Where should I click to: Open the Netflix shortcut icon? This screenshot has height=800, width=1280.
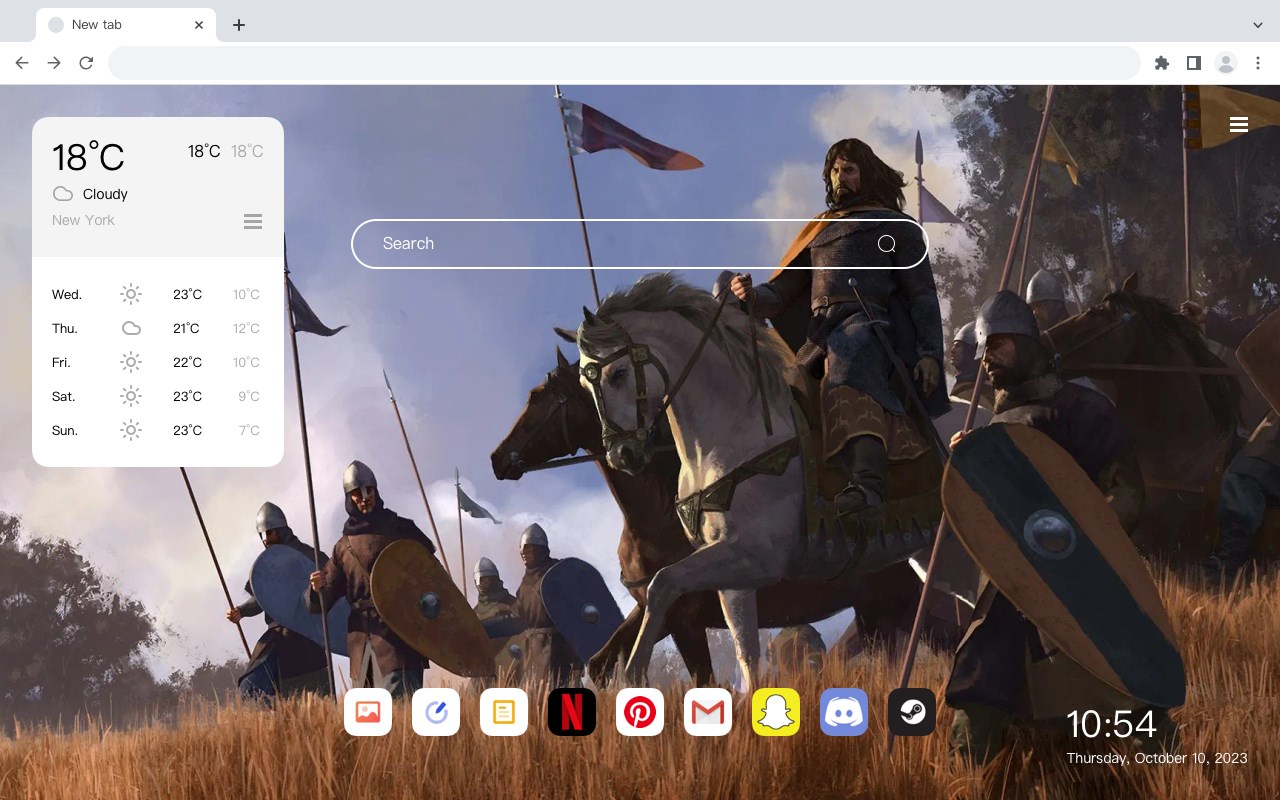click(572, 712)
